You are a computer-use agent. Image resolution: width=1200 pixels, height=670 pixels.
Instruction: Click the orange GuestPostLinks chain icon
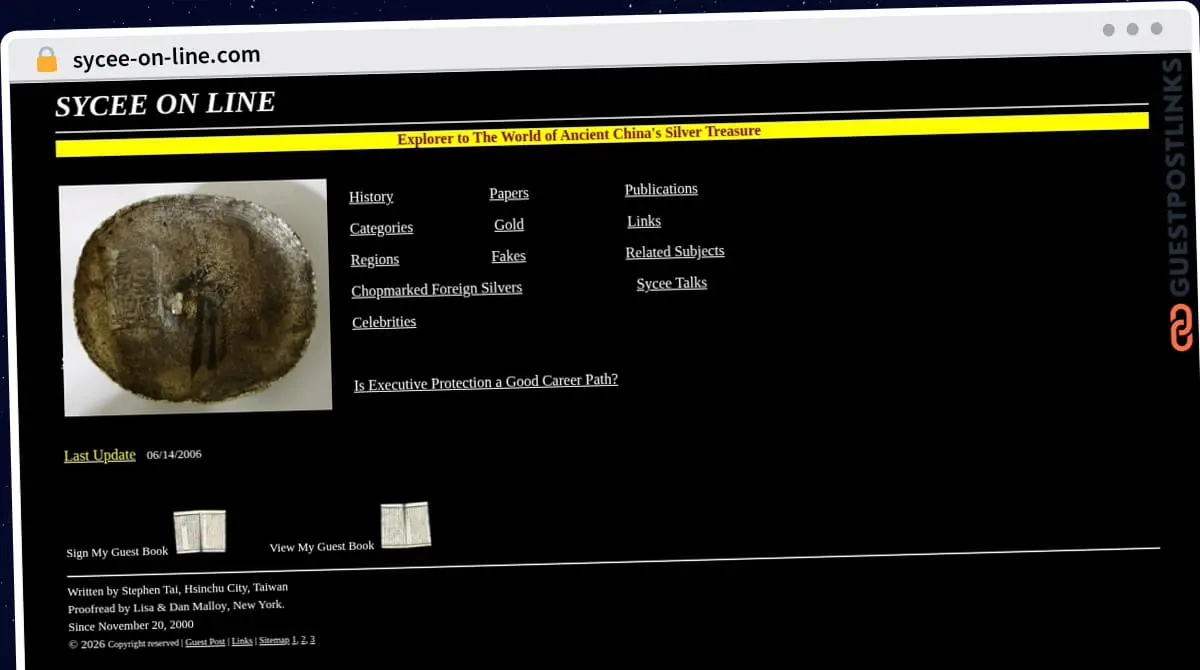click(1182, 328)
